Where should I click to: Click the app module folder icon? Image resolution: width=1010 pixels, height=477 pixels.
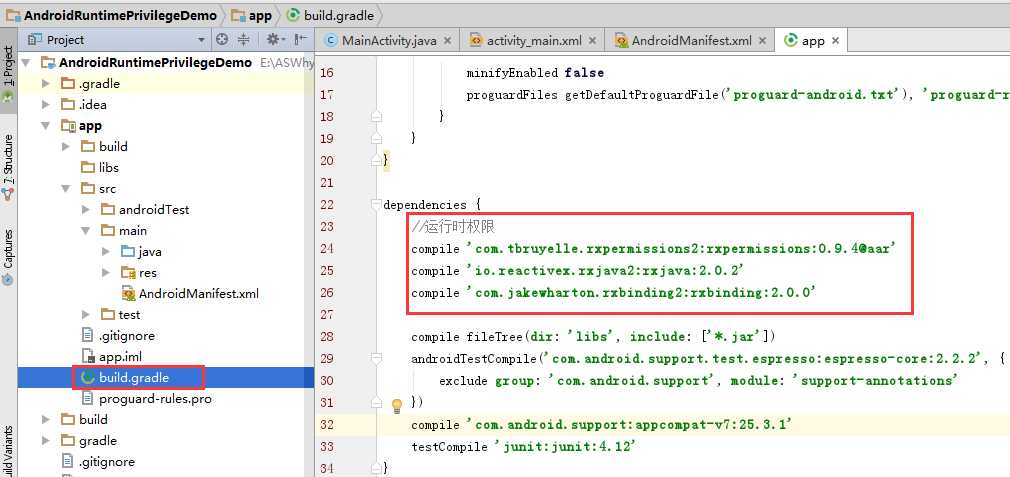pyautogui.click(x=67, y=126)
